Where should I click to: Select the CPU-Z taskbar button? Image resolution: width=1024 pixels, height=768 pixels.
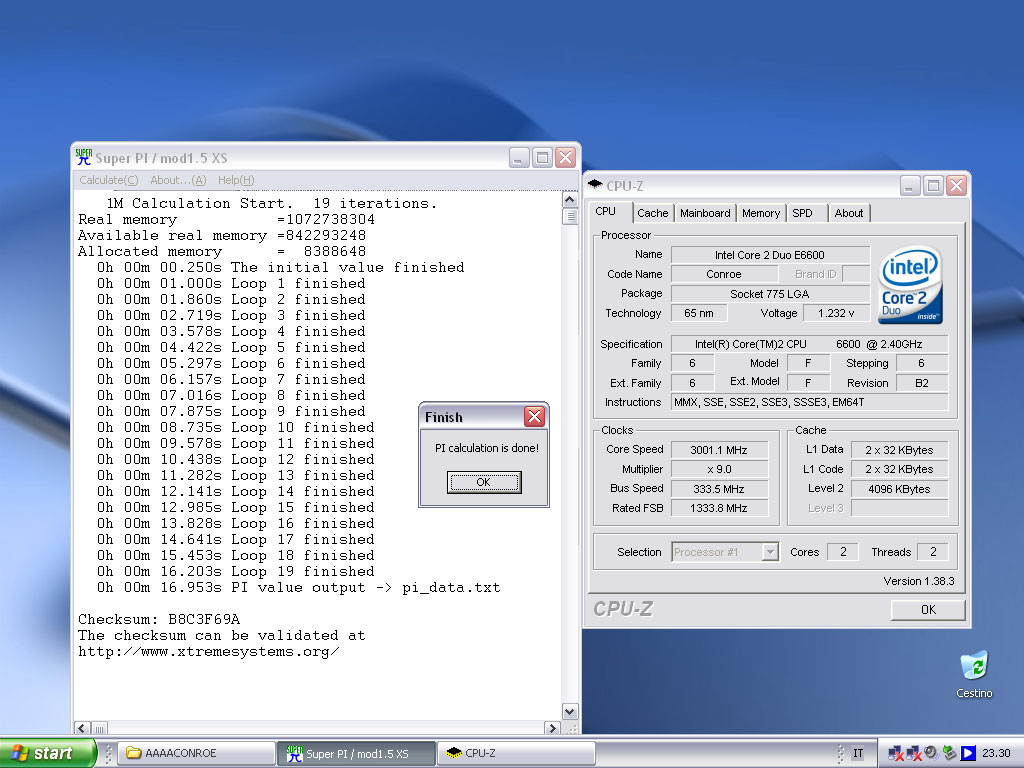(x=516, y=753)
